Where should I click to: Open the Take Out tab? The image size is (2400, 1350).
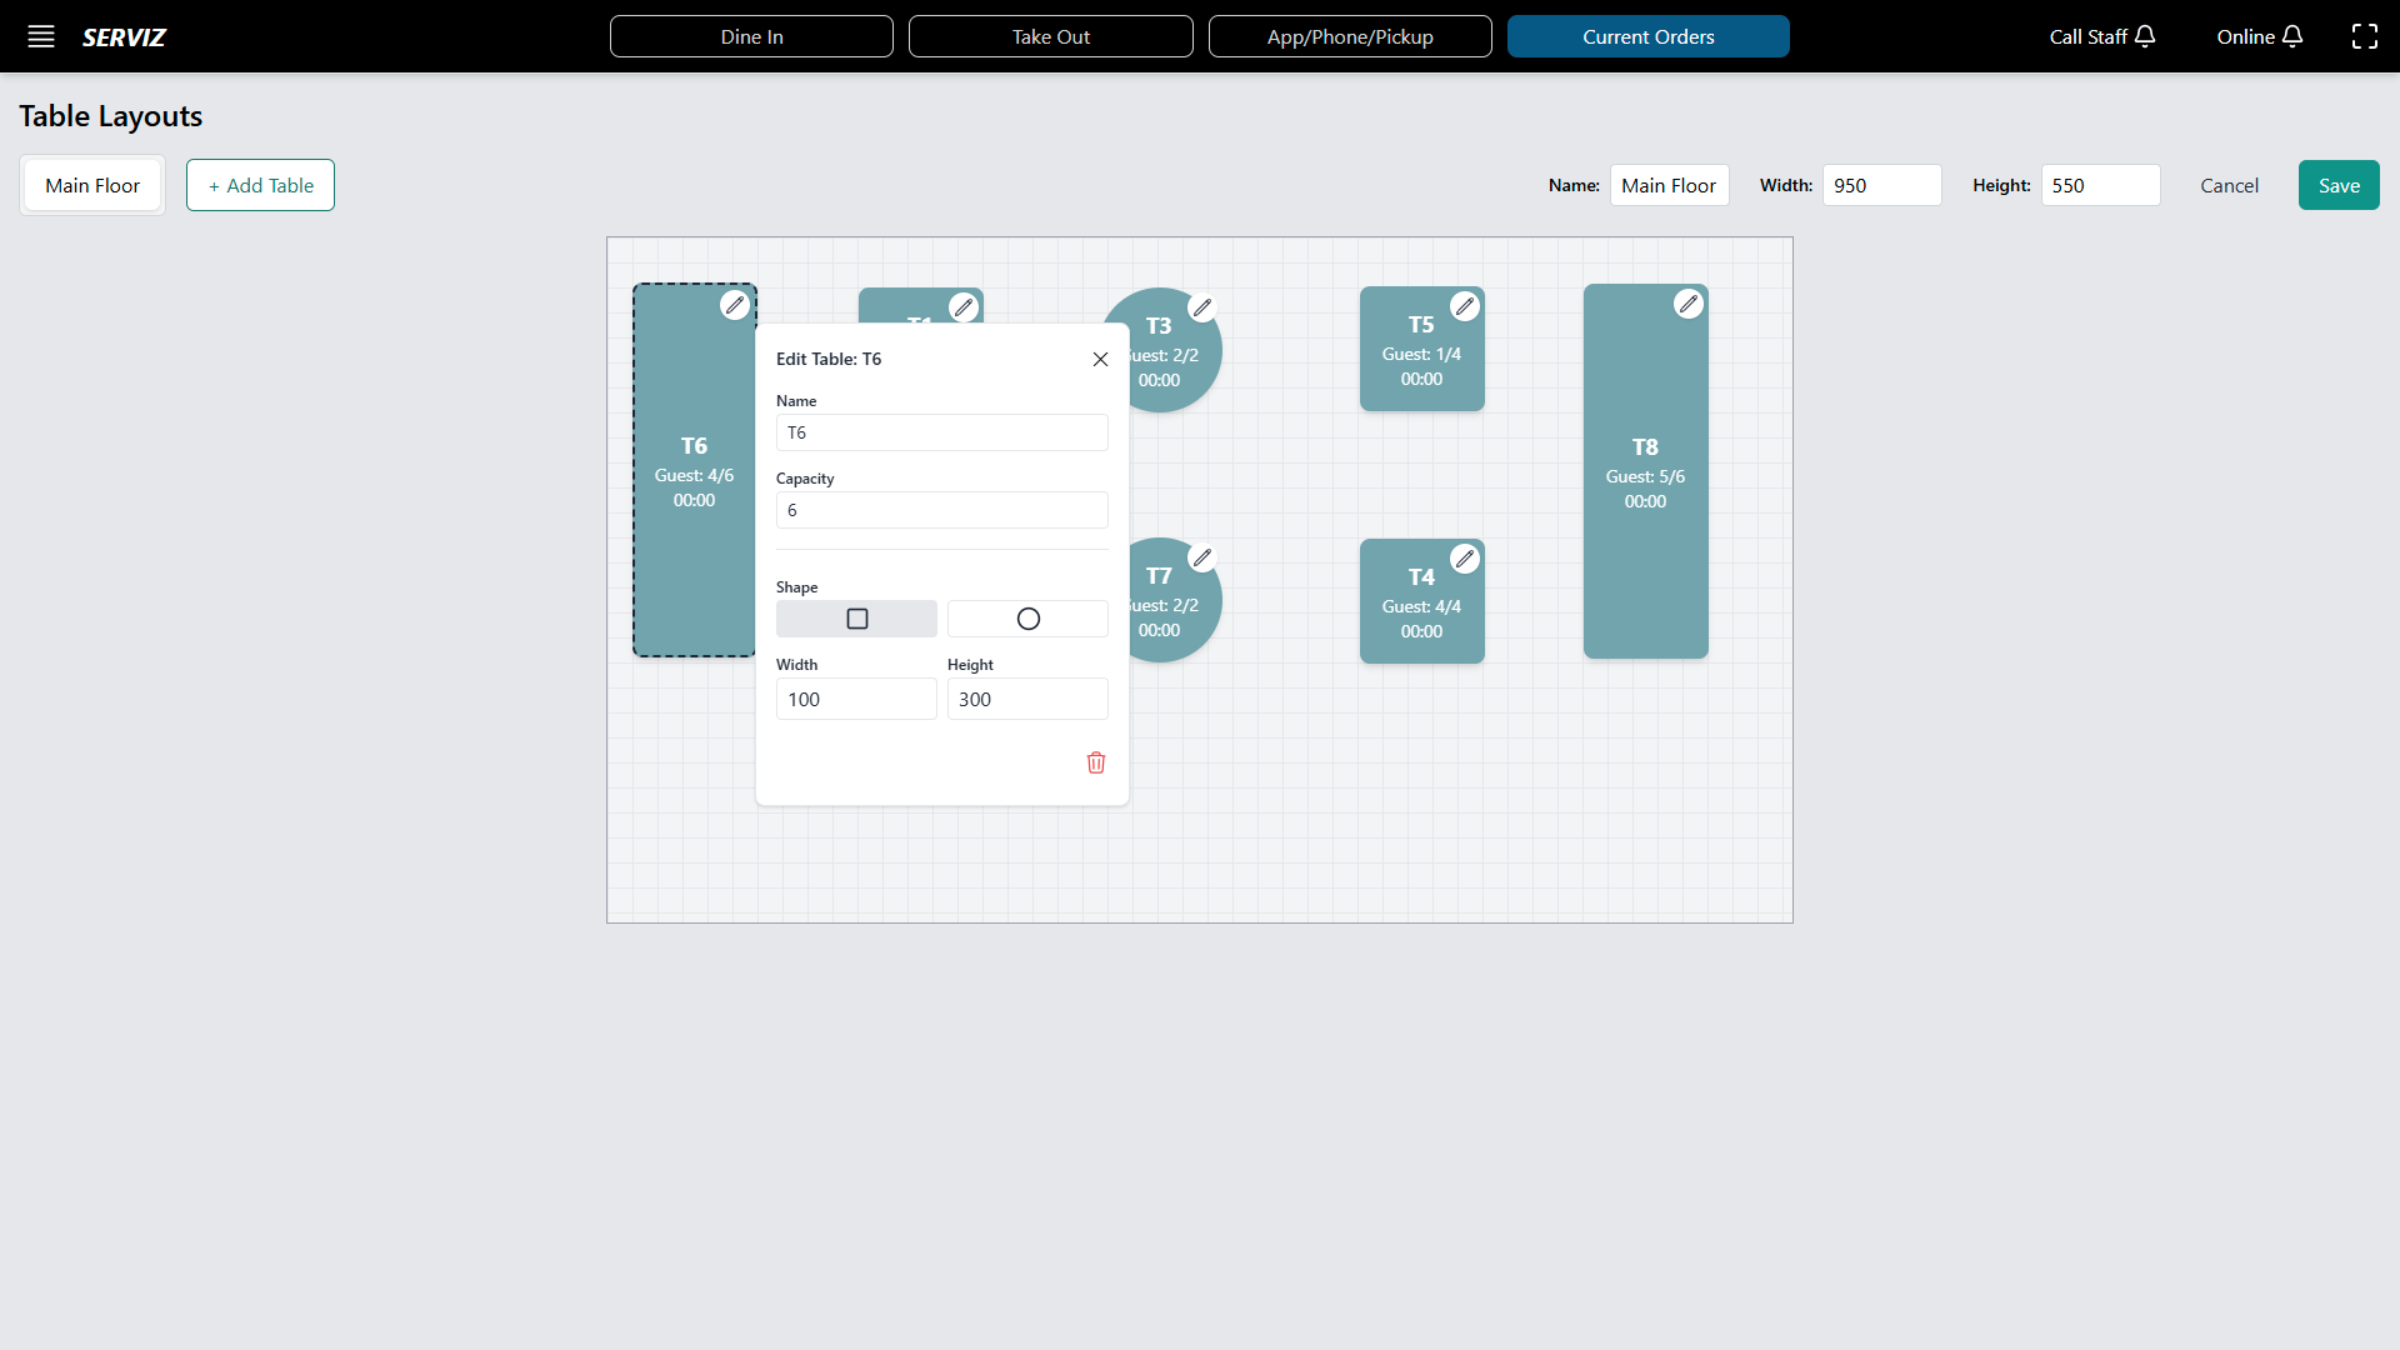point(1050,37)
